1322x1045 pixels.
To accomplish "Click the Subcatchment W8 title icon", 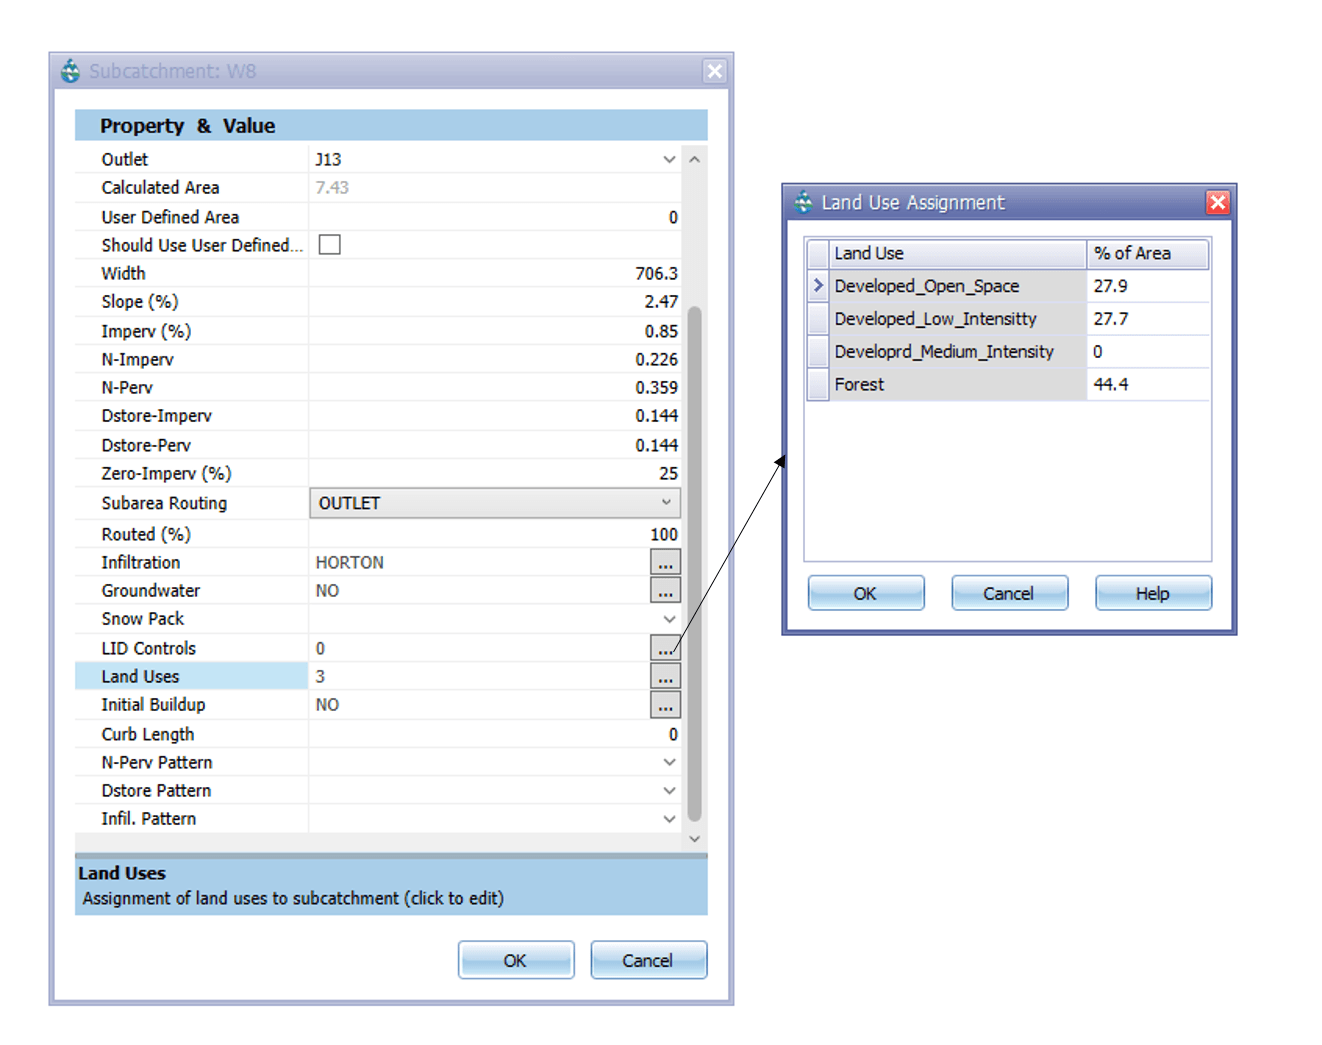I will (x=70, y=71).
